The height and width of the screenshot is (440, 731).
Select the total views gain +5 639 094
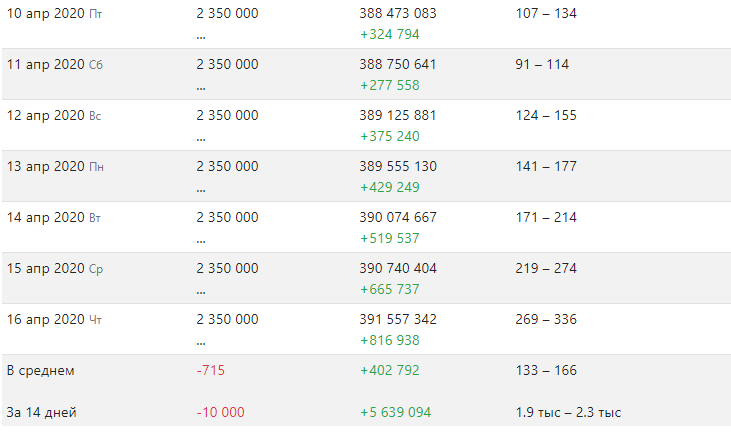tap(395, 412)
